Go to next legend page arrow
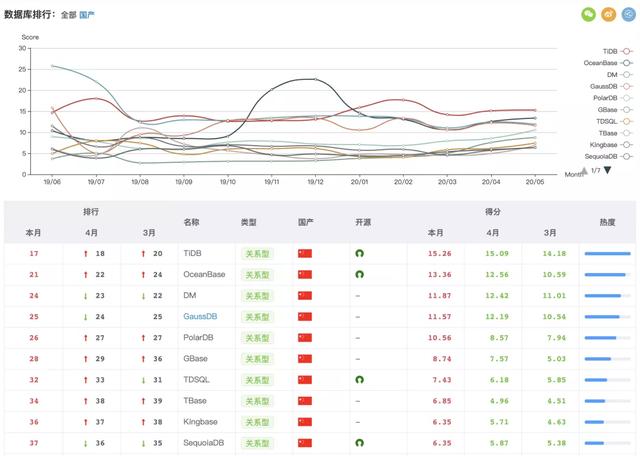Screen dimensions: 640x456 click(607, 170)
